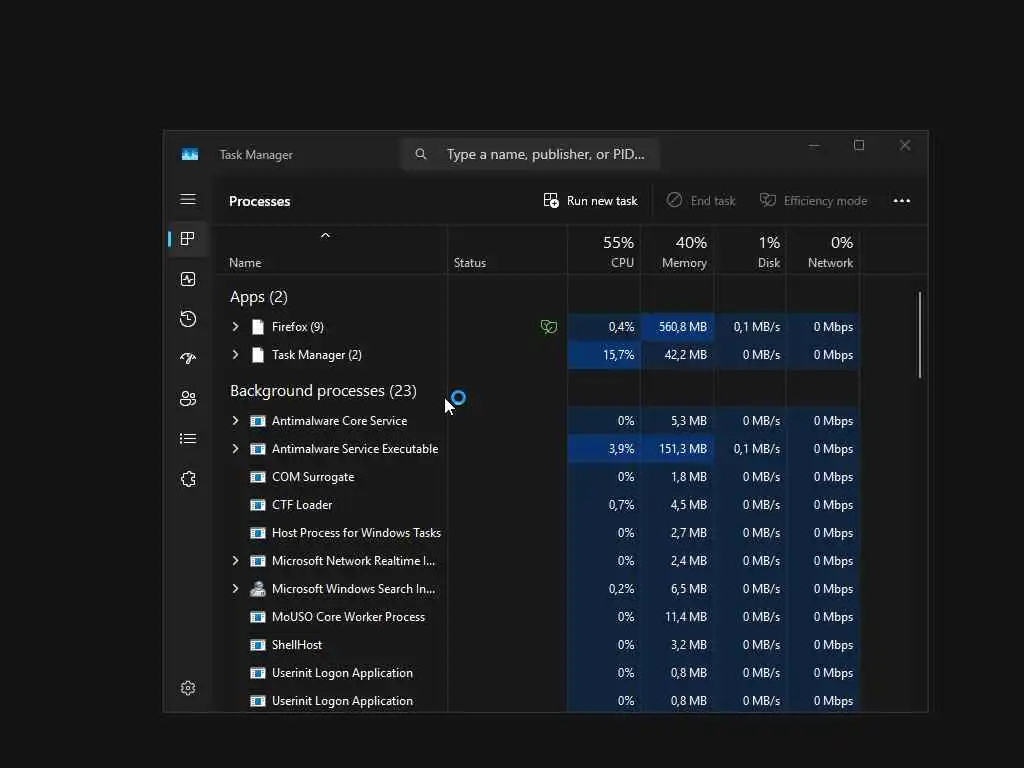Open the Details sidebar page
1024x768 pixels.
(188, 439)
